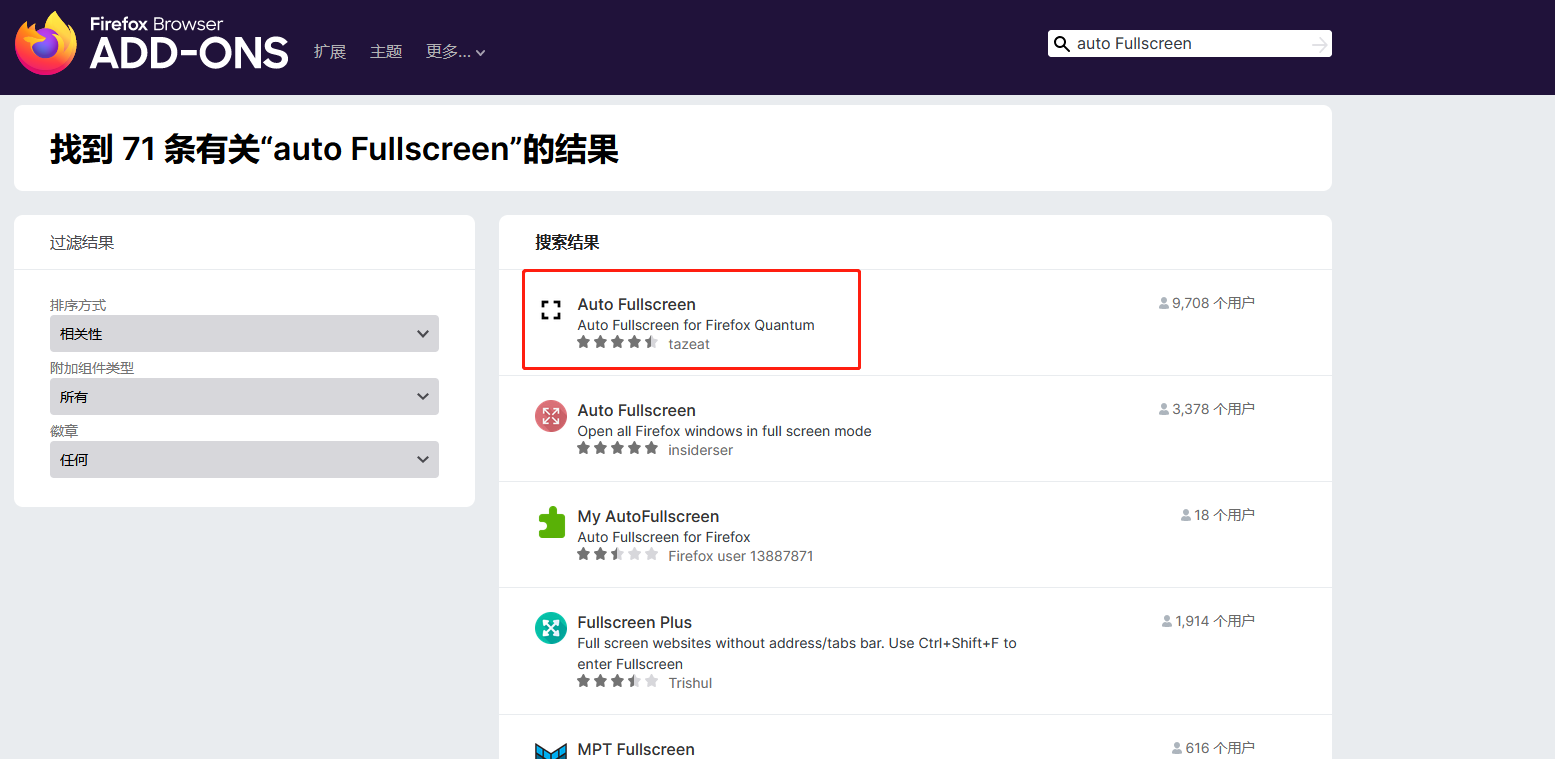Click the star rating beside Firefox user 13887871
This screenshot has height=759, width=1555.
pos(617,555)
